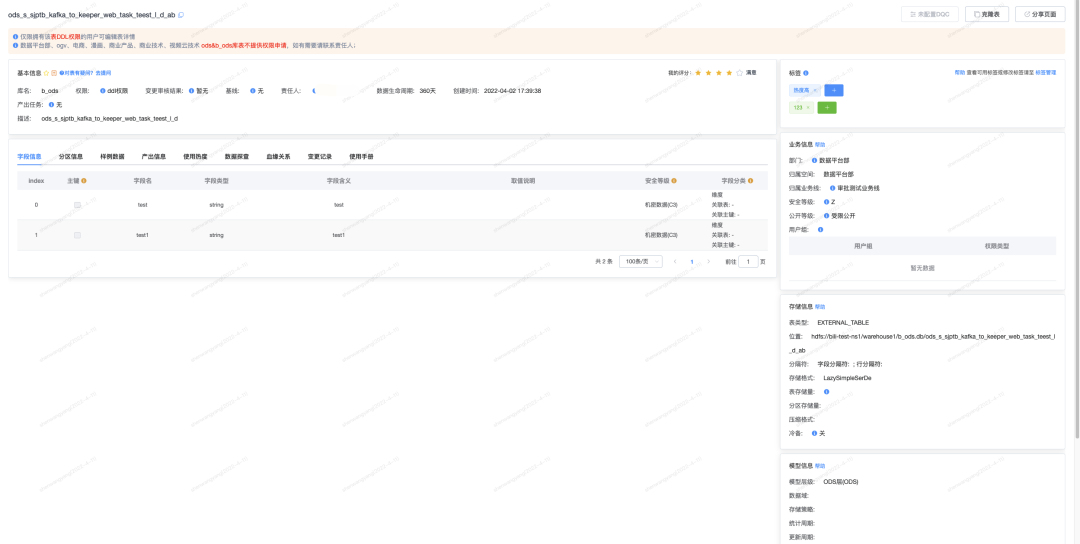Click the info icon next to 标签
Viewport: 1080px width, 544px height.
click(x=806, y=73)
